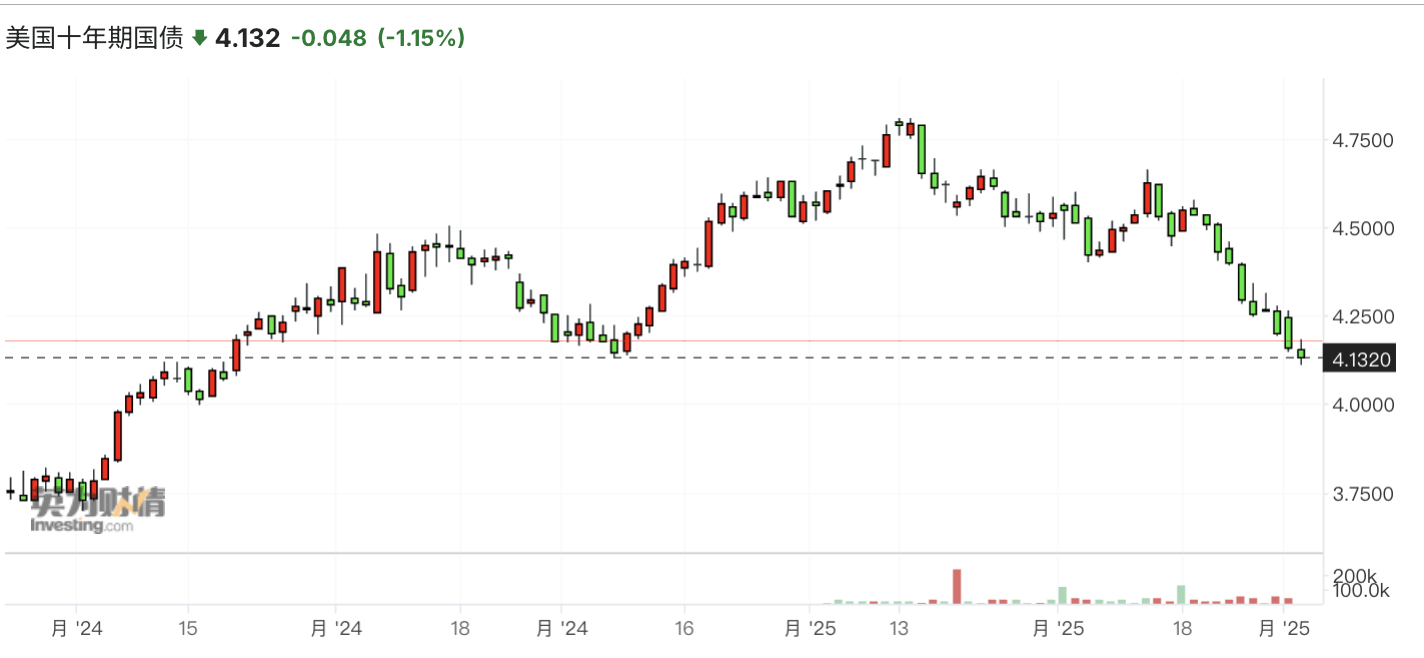
Task: Click the 4.2500 y-axis label
Action: click(x=1362, y=317)
